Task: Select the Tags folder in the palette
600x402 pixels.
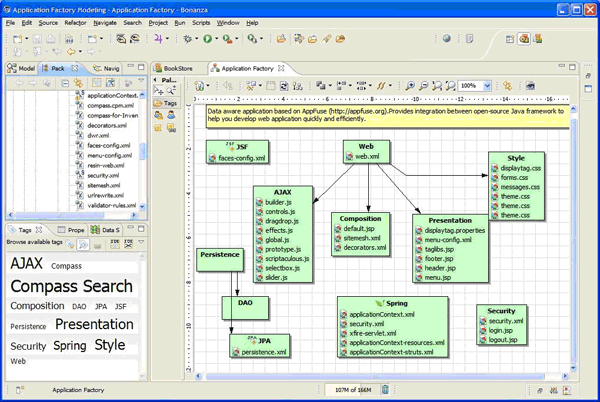Action: [x=167, y=103]
